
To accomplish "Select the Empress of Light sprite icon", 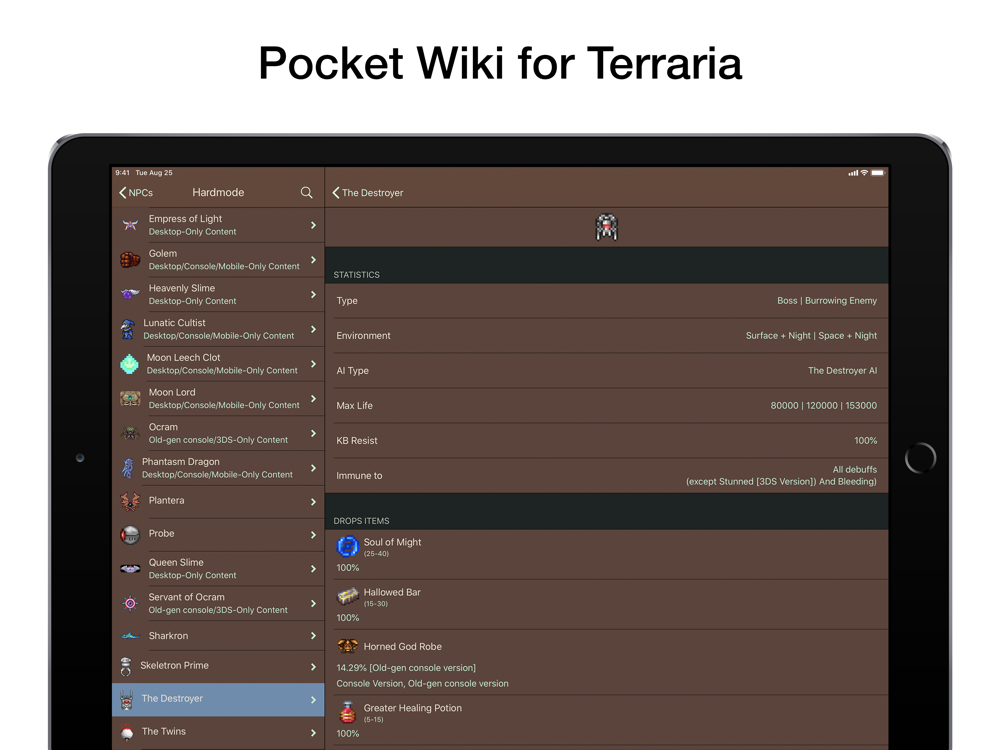I will pos(130,224).
